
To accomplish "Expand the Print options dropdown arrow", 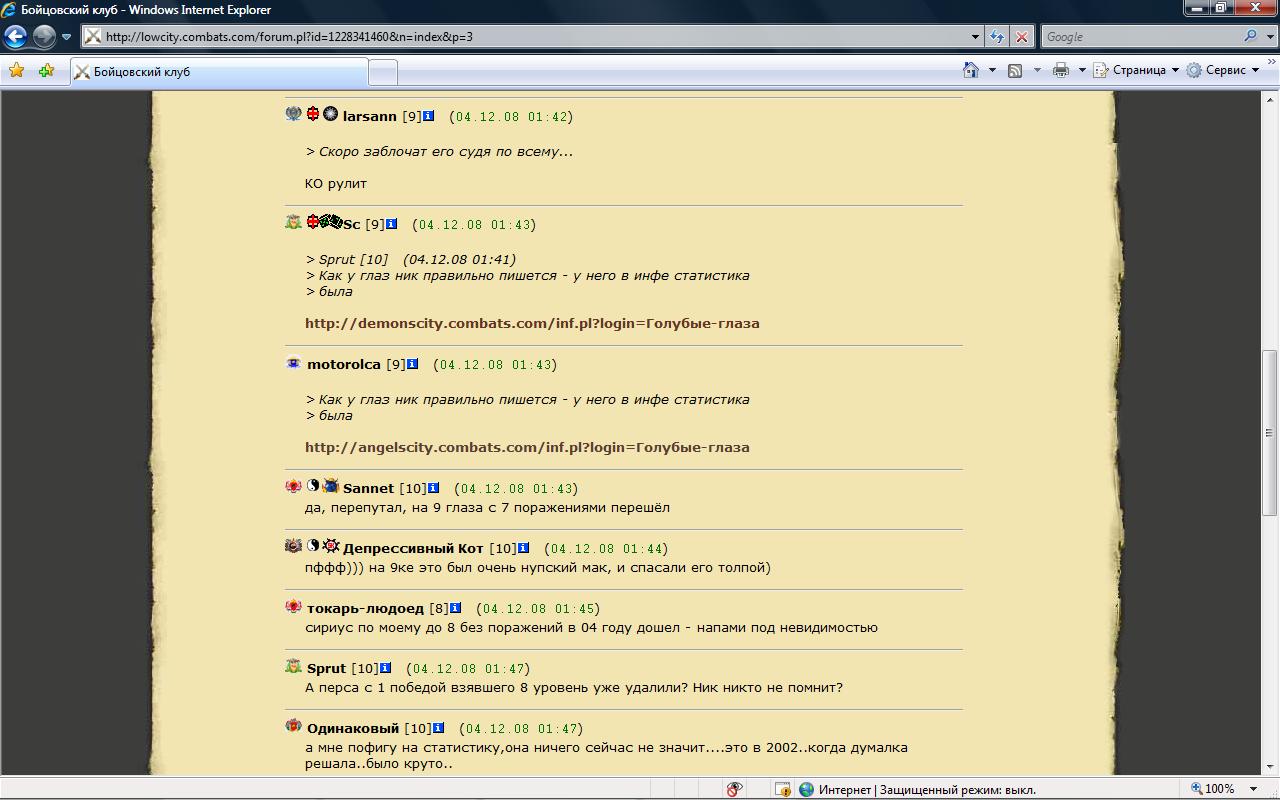I will click(1082, 70).
